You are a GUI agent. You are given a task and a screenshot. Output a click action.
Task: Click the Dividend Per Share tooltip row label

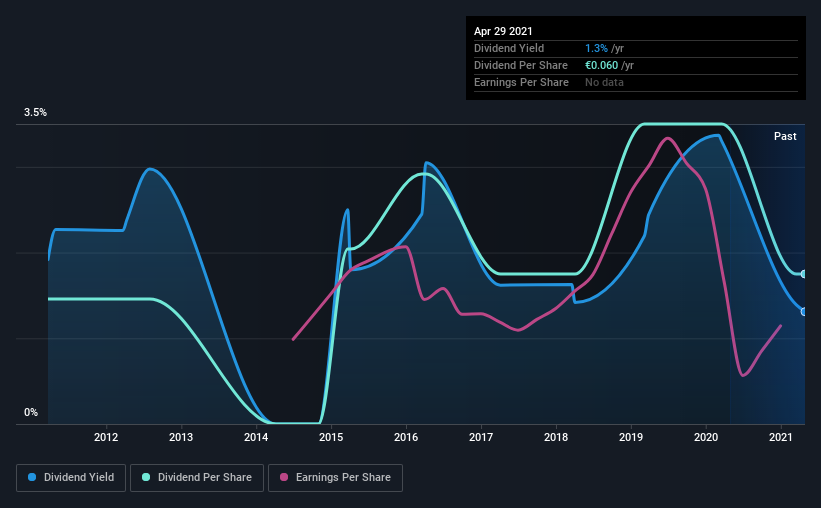pyautogui.click(x=520, y=65)
